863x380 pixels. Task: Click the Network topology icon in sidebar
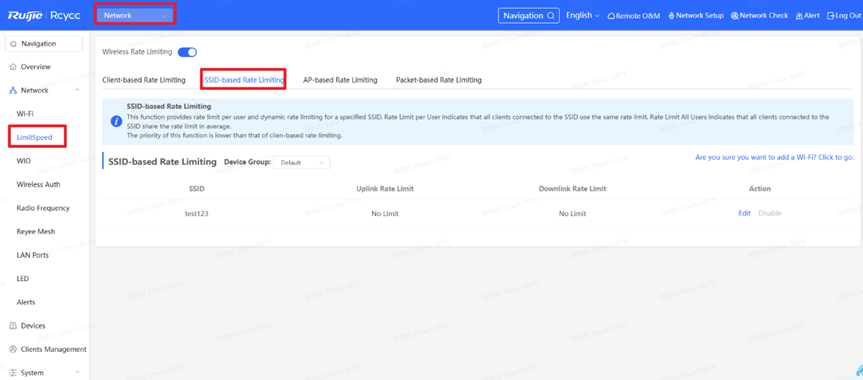tap(13, 90)
